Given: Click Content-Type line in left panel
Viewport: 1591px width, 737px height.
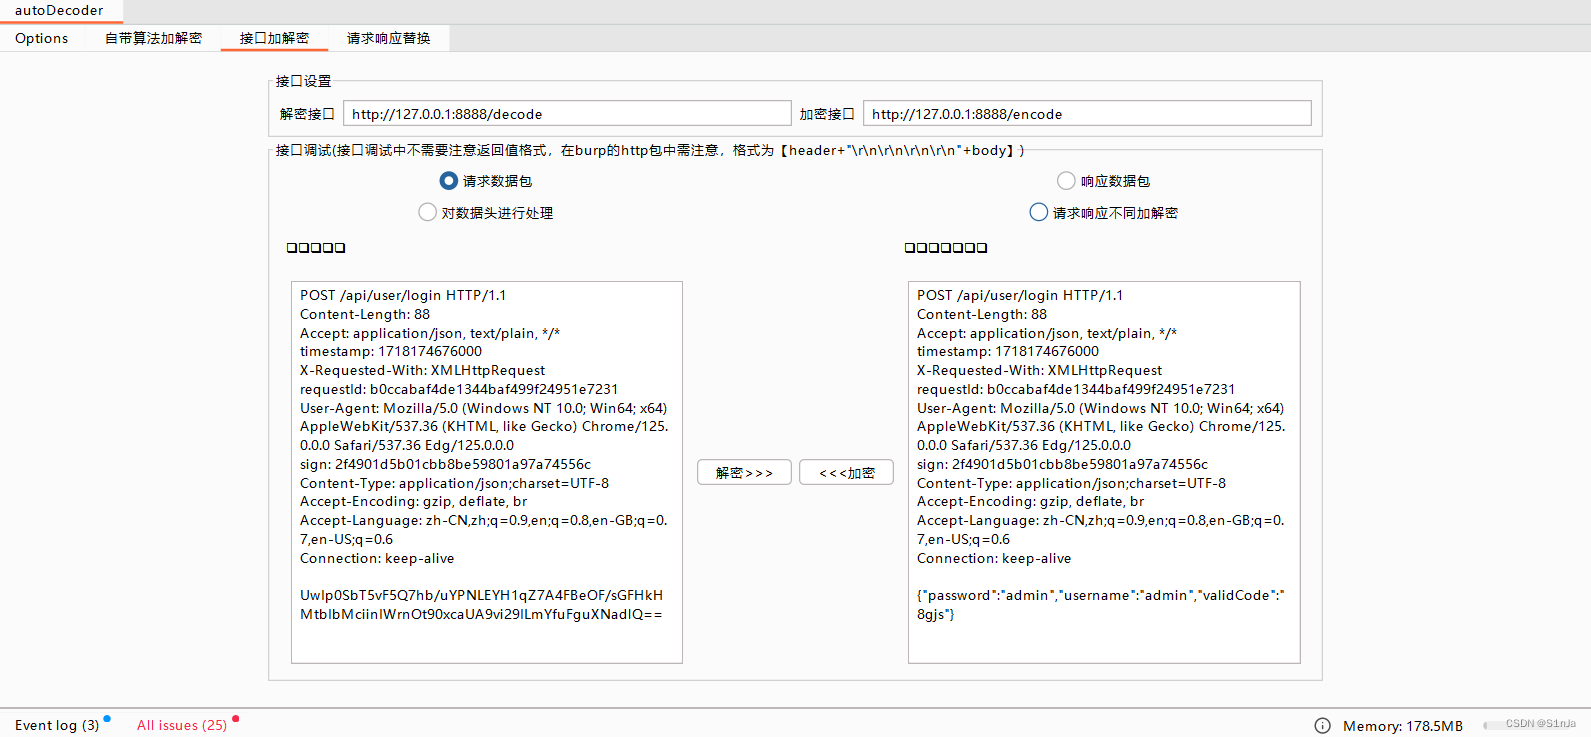Looking at the screenshot, I should pos(454,483).
